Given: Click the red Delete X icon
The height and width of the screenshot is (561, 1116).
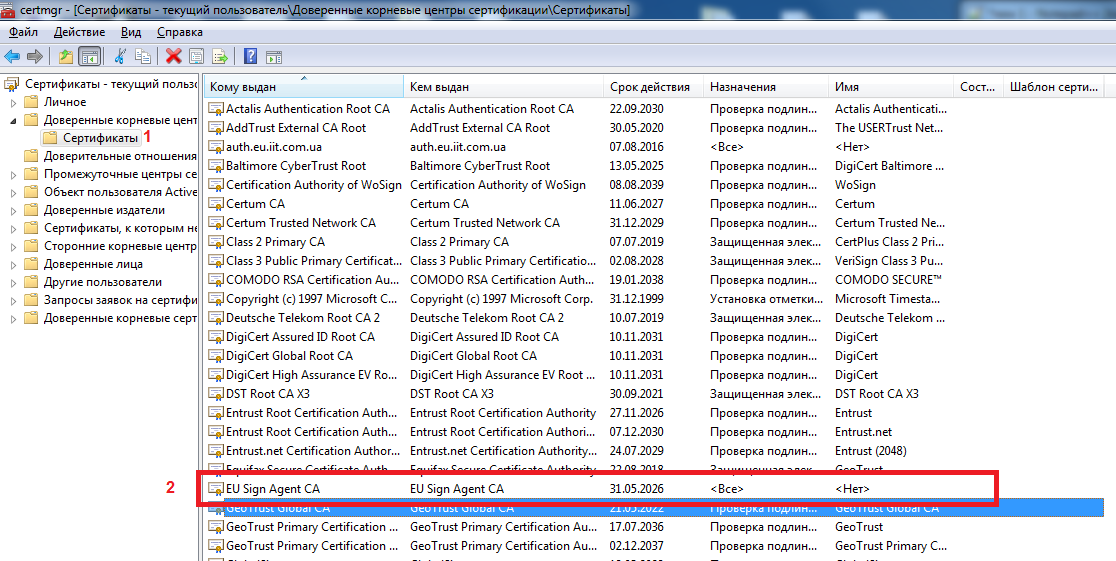Looking at the screenshot, I should [x=174, y=56].
